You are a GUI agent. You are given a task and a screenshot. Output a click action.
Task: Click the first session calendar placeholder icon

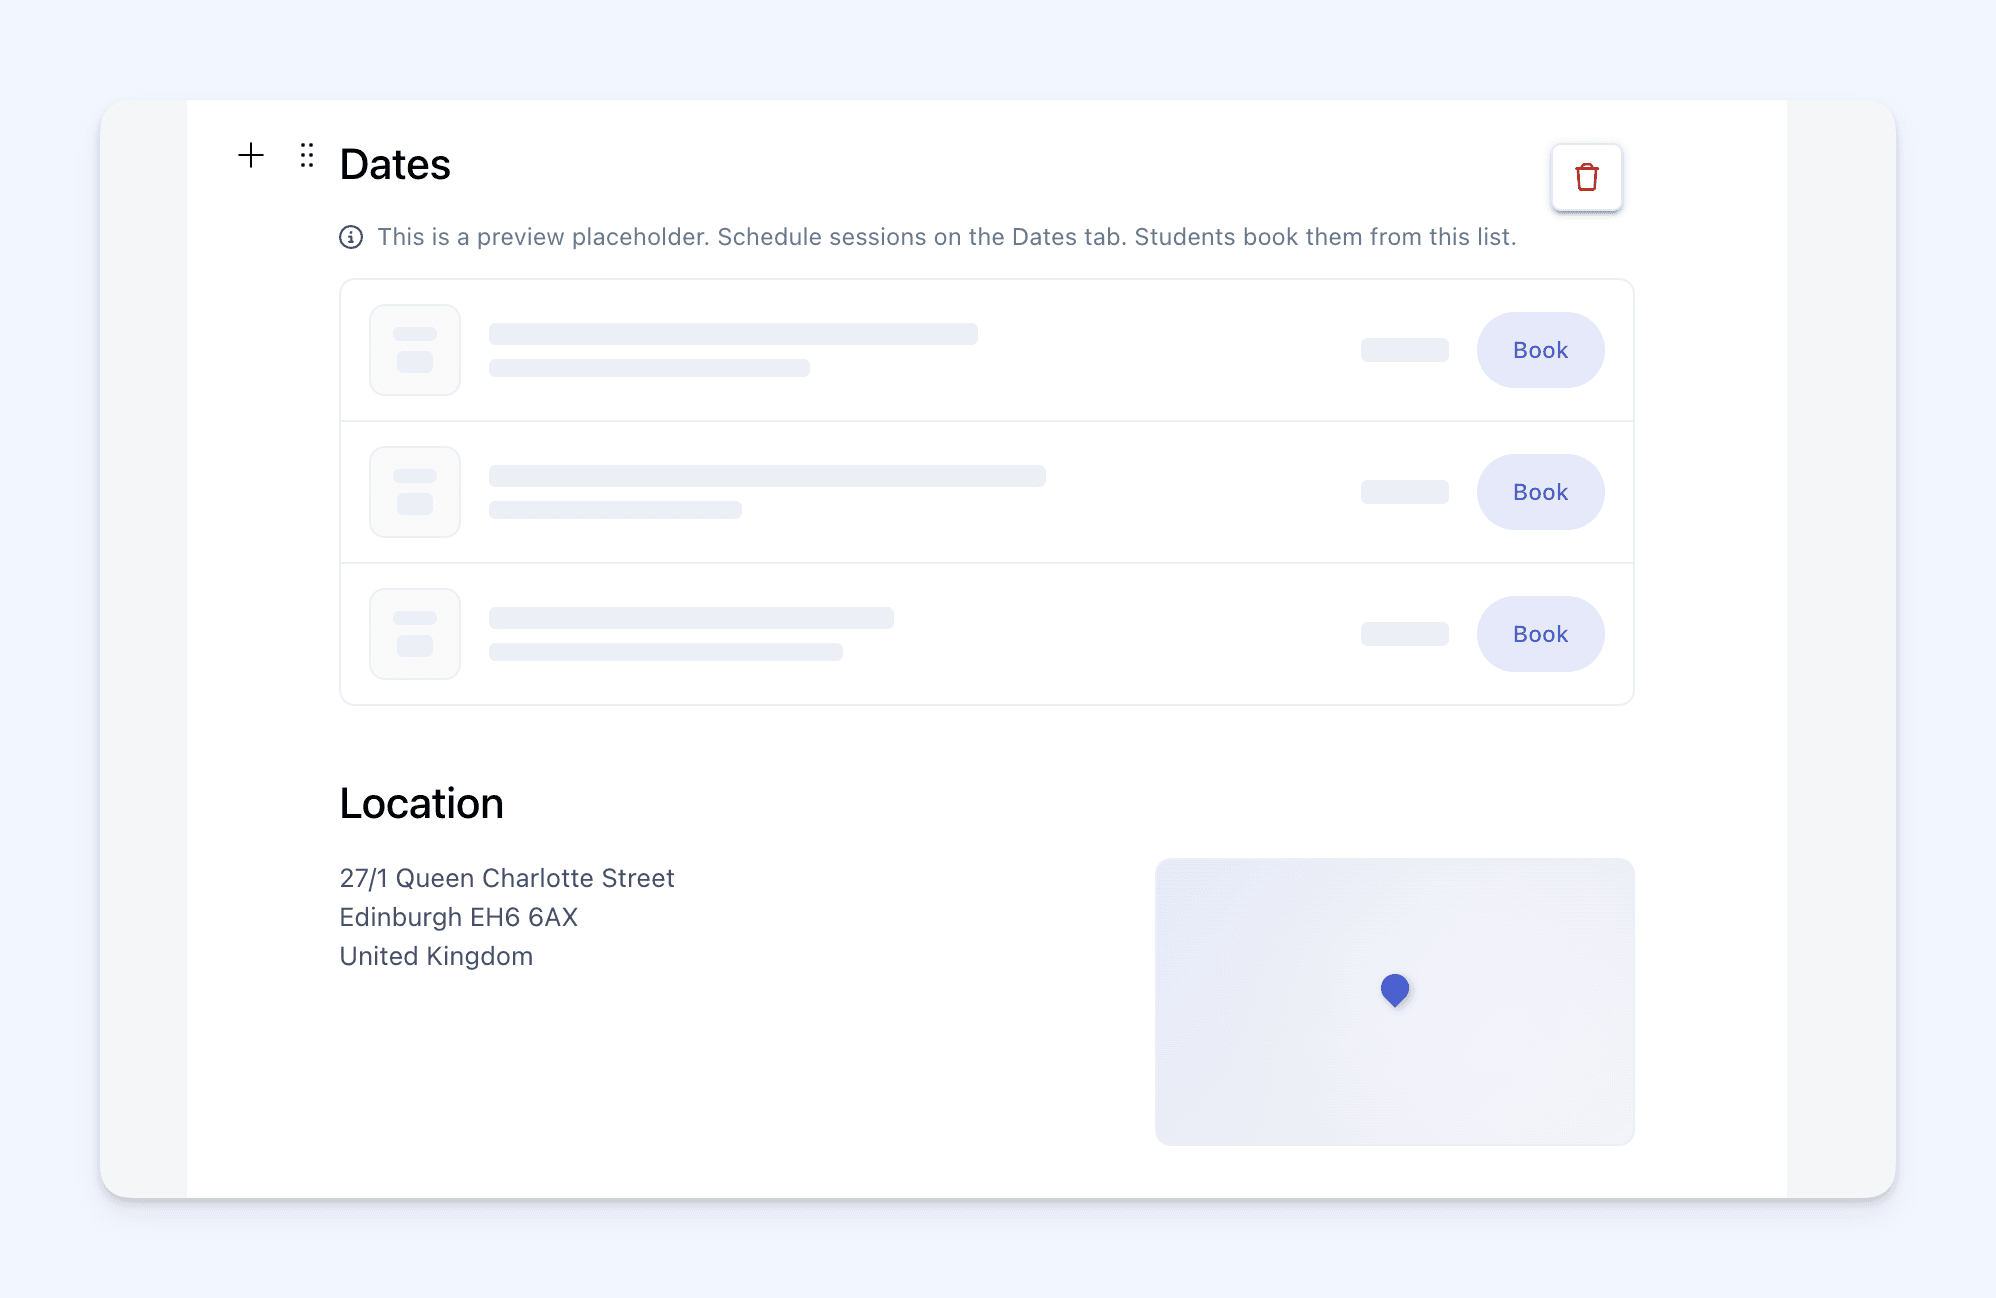(x=415, y=350)
